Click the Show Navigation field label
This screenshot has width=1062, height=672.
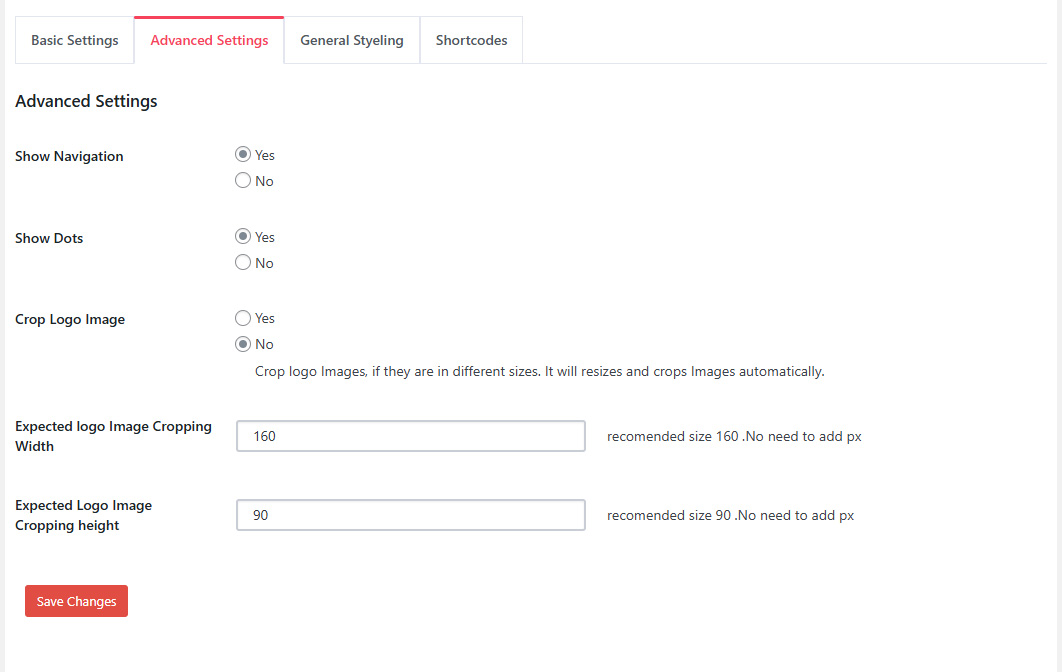(x=69, y=156)
